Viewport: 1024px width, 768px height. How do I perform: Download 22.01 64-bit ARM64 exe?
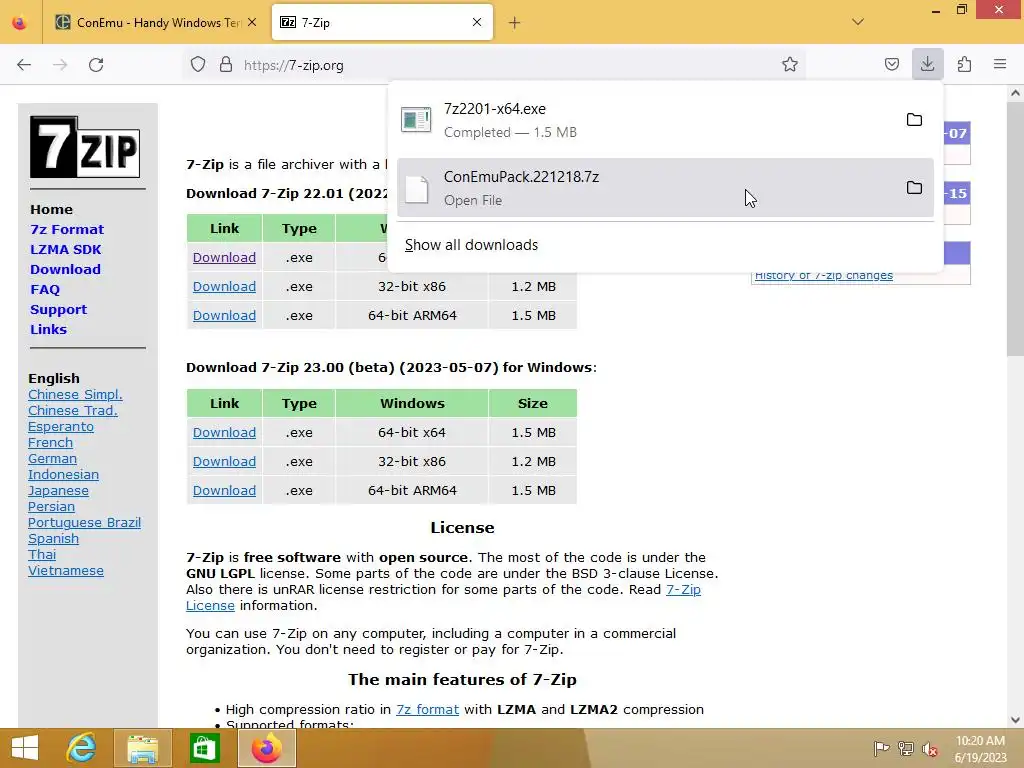pyautogui.click(x=224, y=315)
